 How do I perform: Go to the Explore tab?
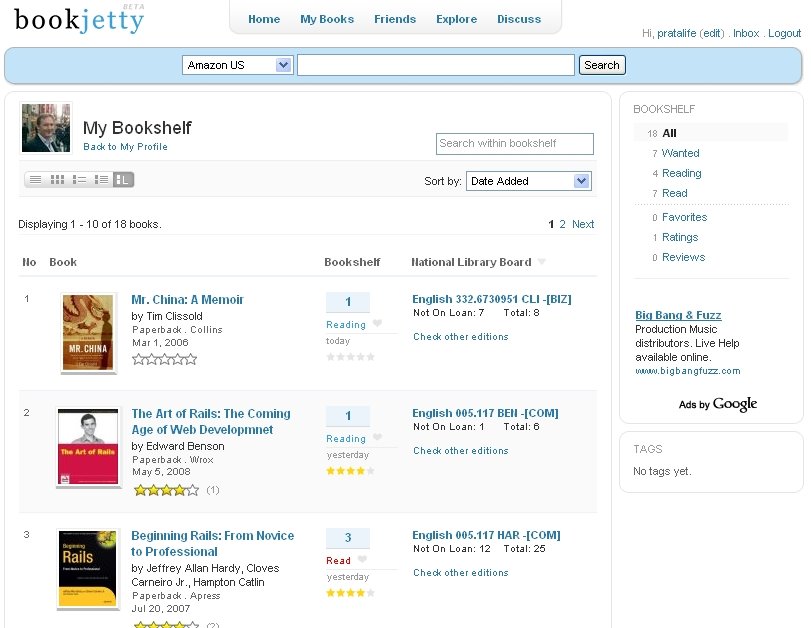coord(456,19)
